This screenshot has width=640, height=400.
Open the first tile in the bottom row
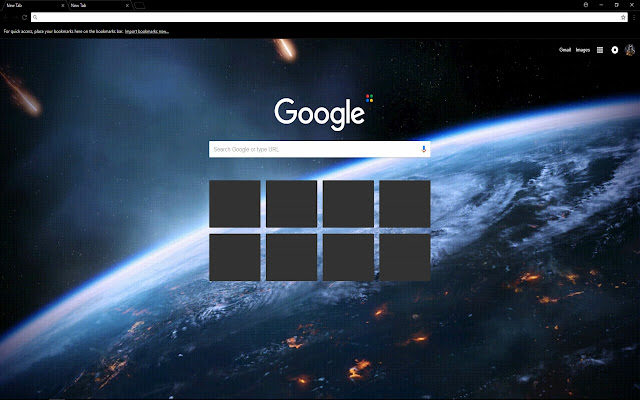(x=235, y=257)
